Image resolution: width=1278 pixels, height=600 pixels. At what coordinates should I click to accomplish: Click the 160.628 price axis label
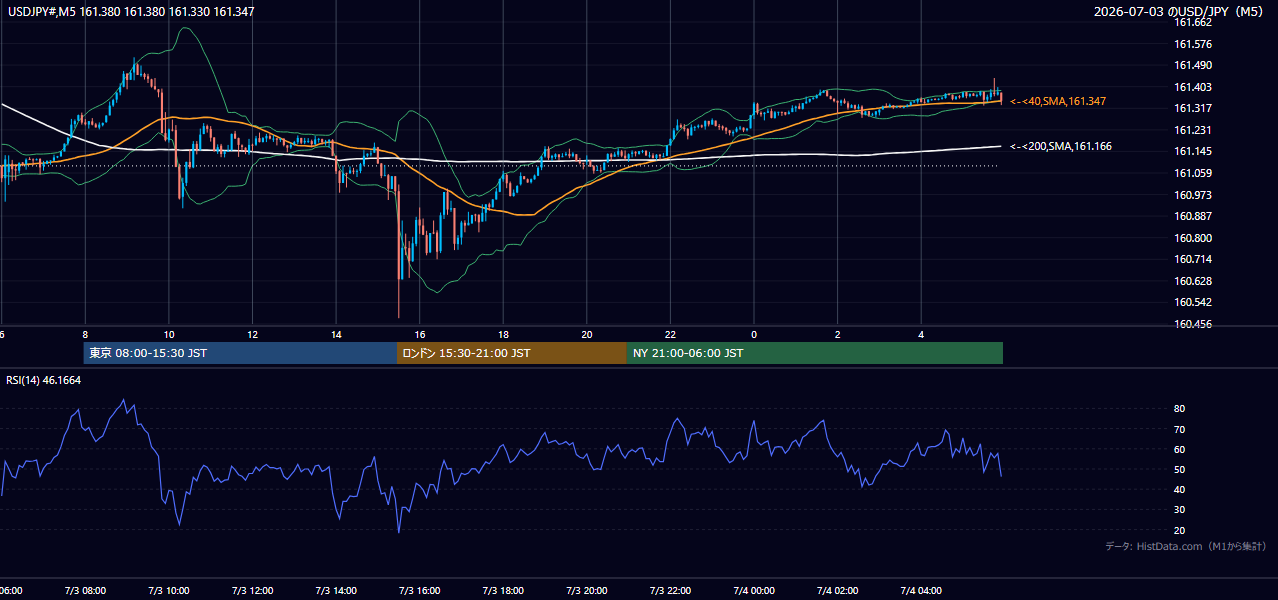(1193, 281)
